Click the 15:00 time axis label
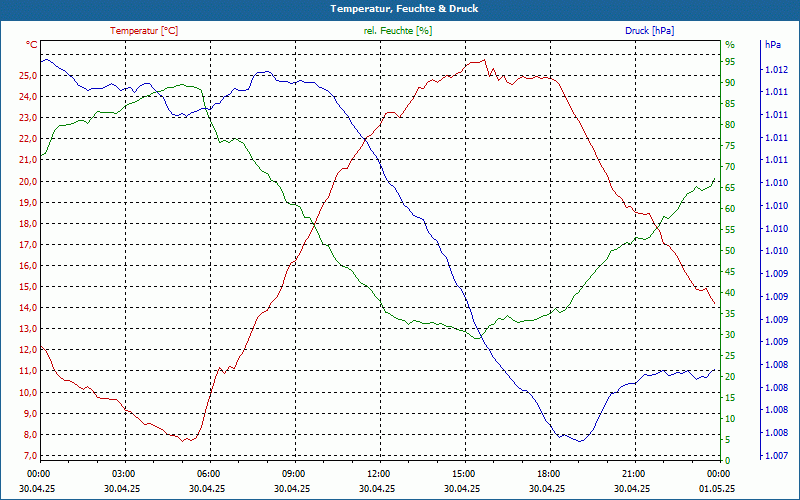This screenshot has height=500, width=800. pos(462,473)
